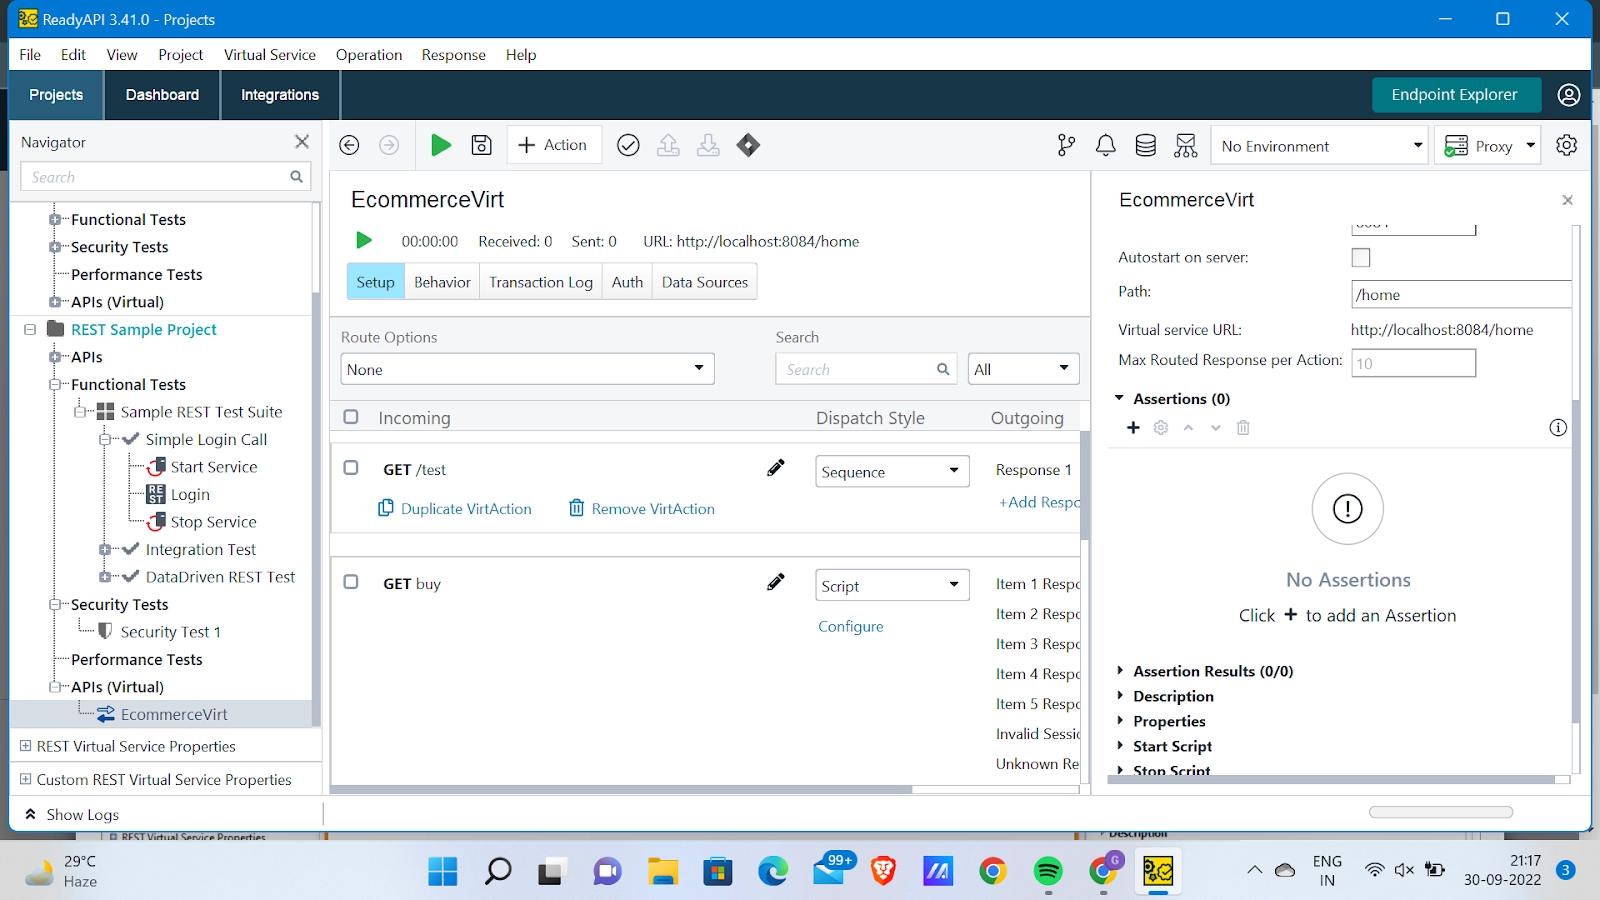Viewport: 1600px width, 900px height.
Task: Select EcommerceVirt in the Navigator tree
Action: pos(174,714)
